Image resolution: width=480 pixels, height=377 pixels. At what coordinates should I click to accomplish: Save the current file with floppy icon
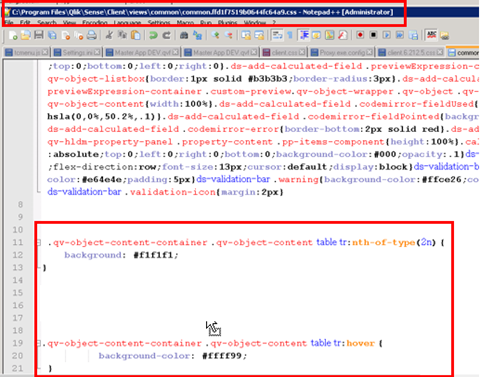click(x=39, y=35)
